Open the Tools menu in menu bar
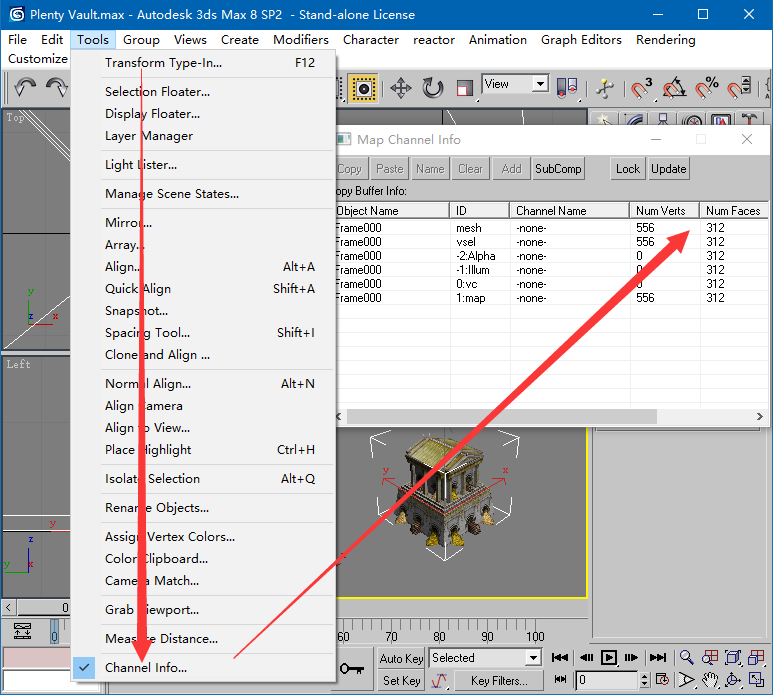 pyautogui.click(x=93, y=40)
